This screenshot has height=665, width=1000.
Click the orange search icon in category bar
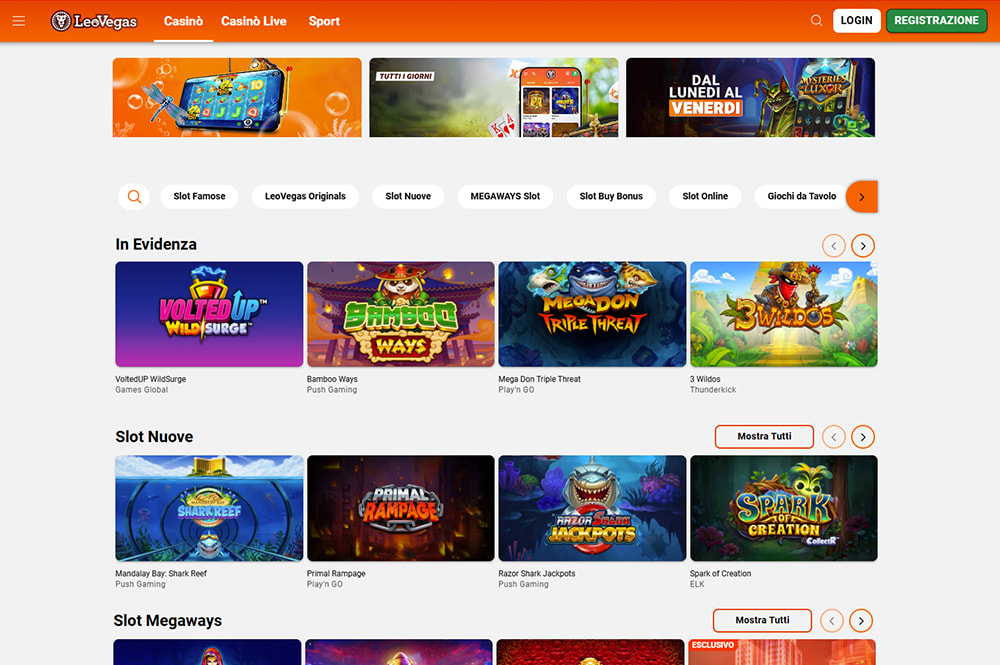click(x=134, y=196)
